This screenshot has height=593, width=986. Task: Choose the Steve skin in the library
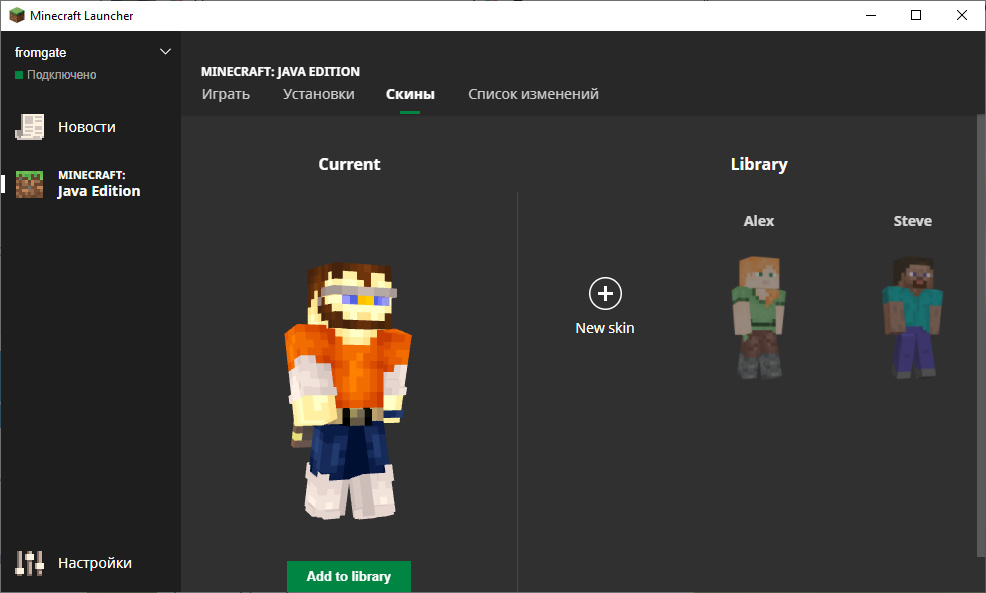(912, 315)
